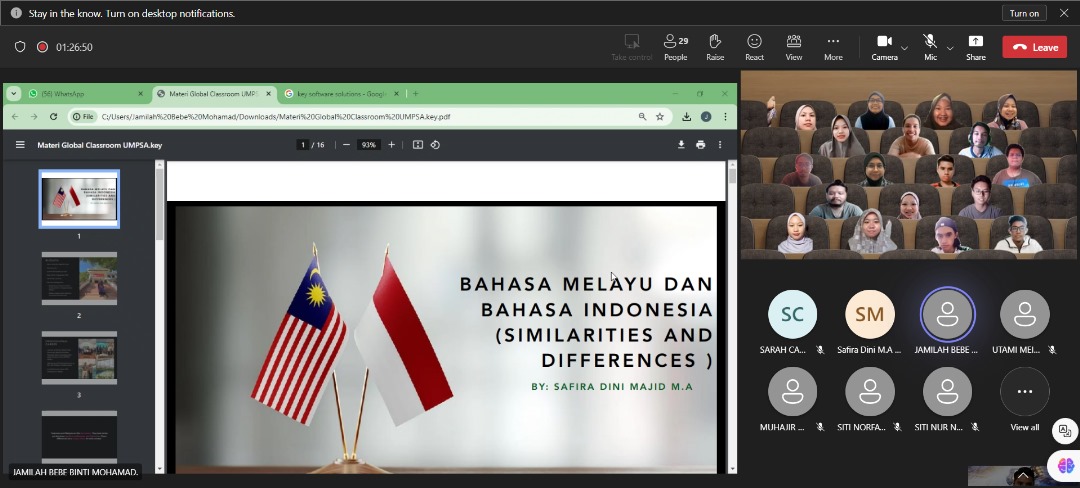Click the browser address bar URL
This screenshot has width=1080, height=488.
pos(276,116)
